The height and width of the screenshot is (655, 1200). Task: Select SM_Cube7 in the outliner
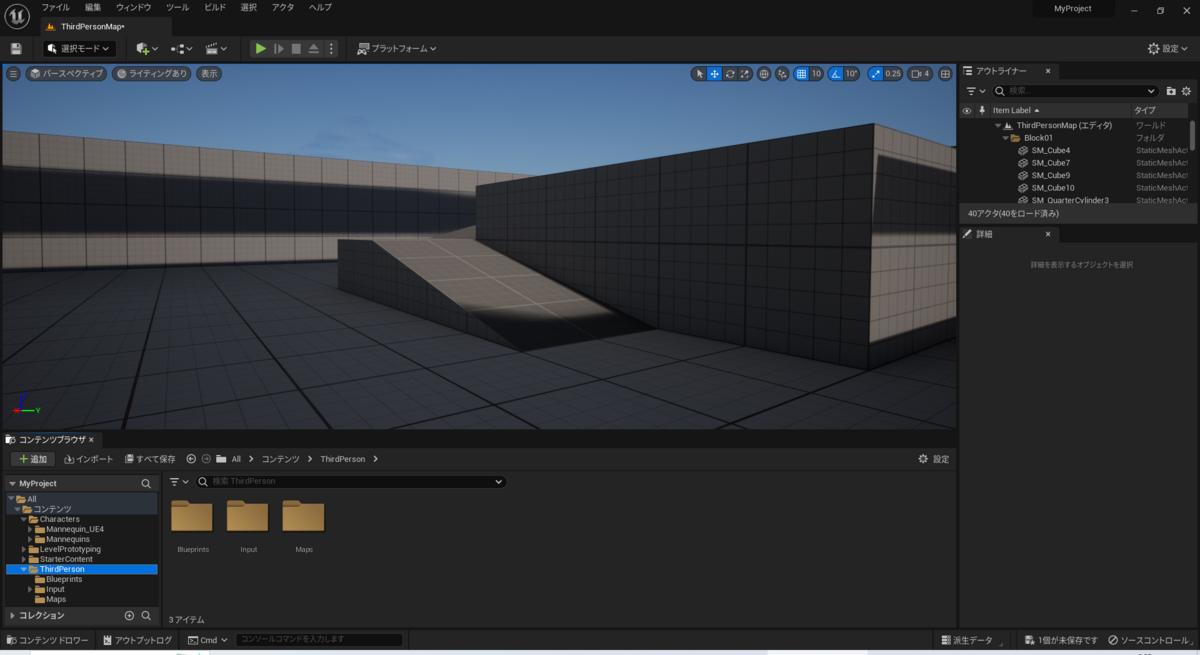point(1051,163)
